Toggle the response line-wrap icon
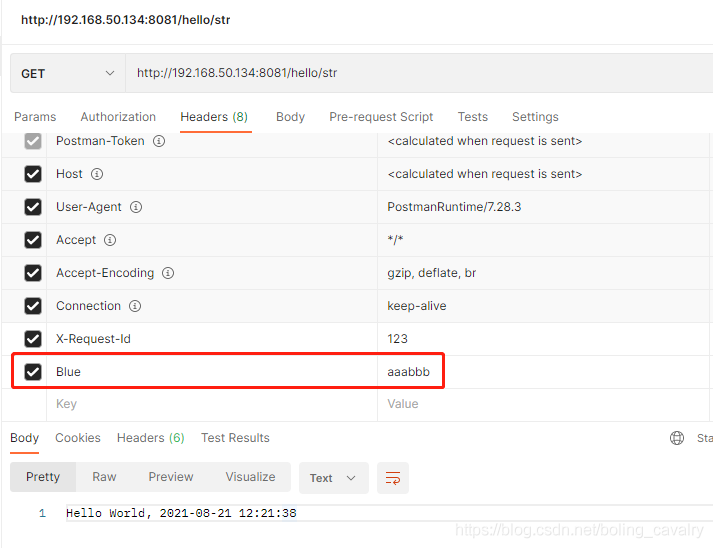The width and height of the screenshot is (713, 548). (393, 478)
